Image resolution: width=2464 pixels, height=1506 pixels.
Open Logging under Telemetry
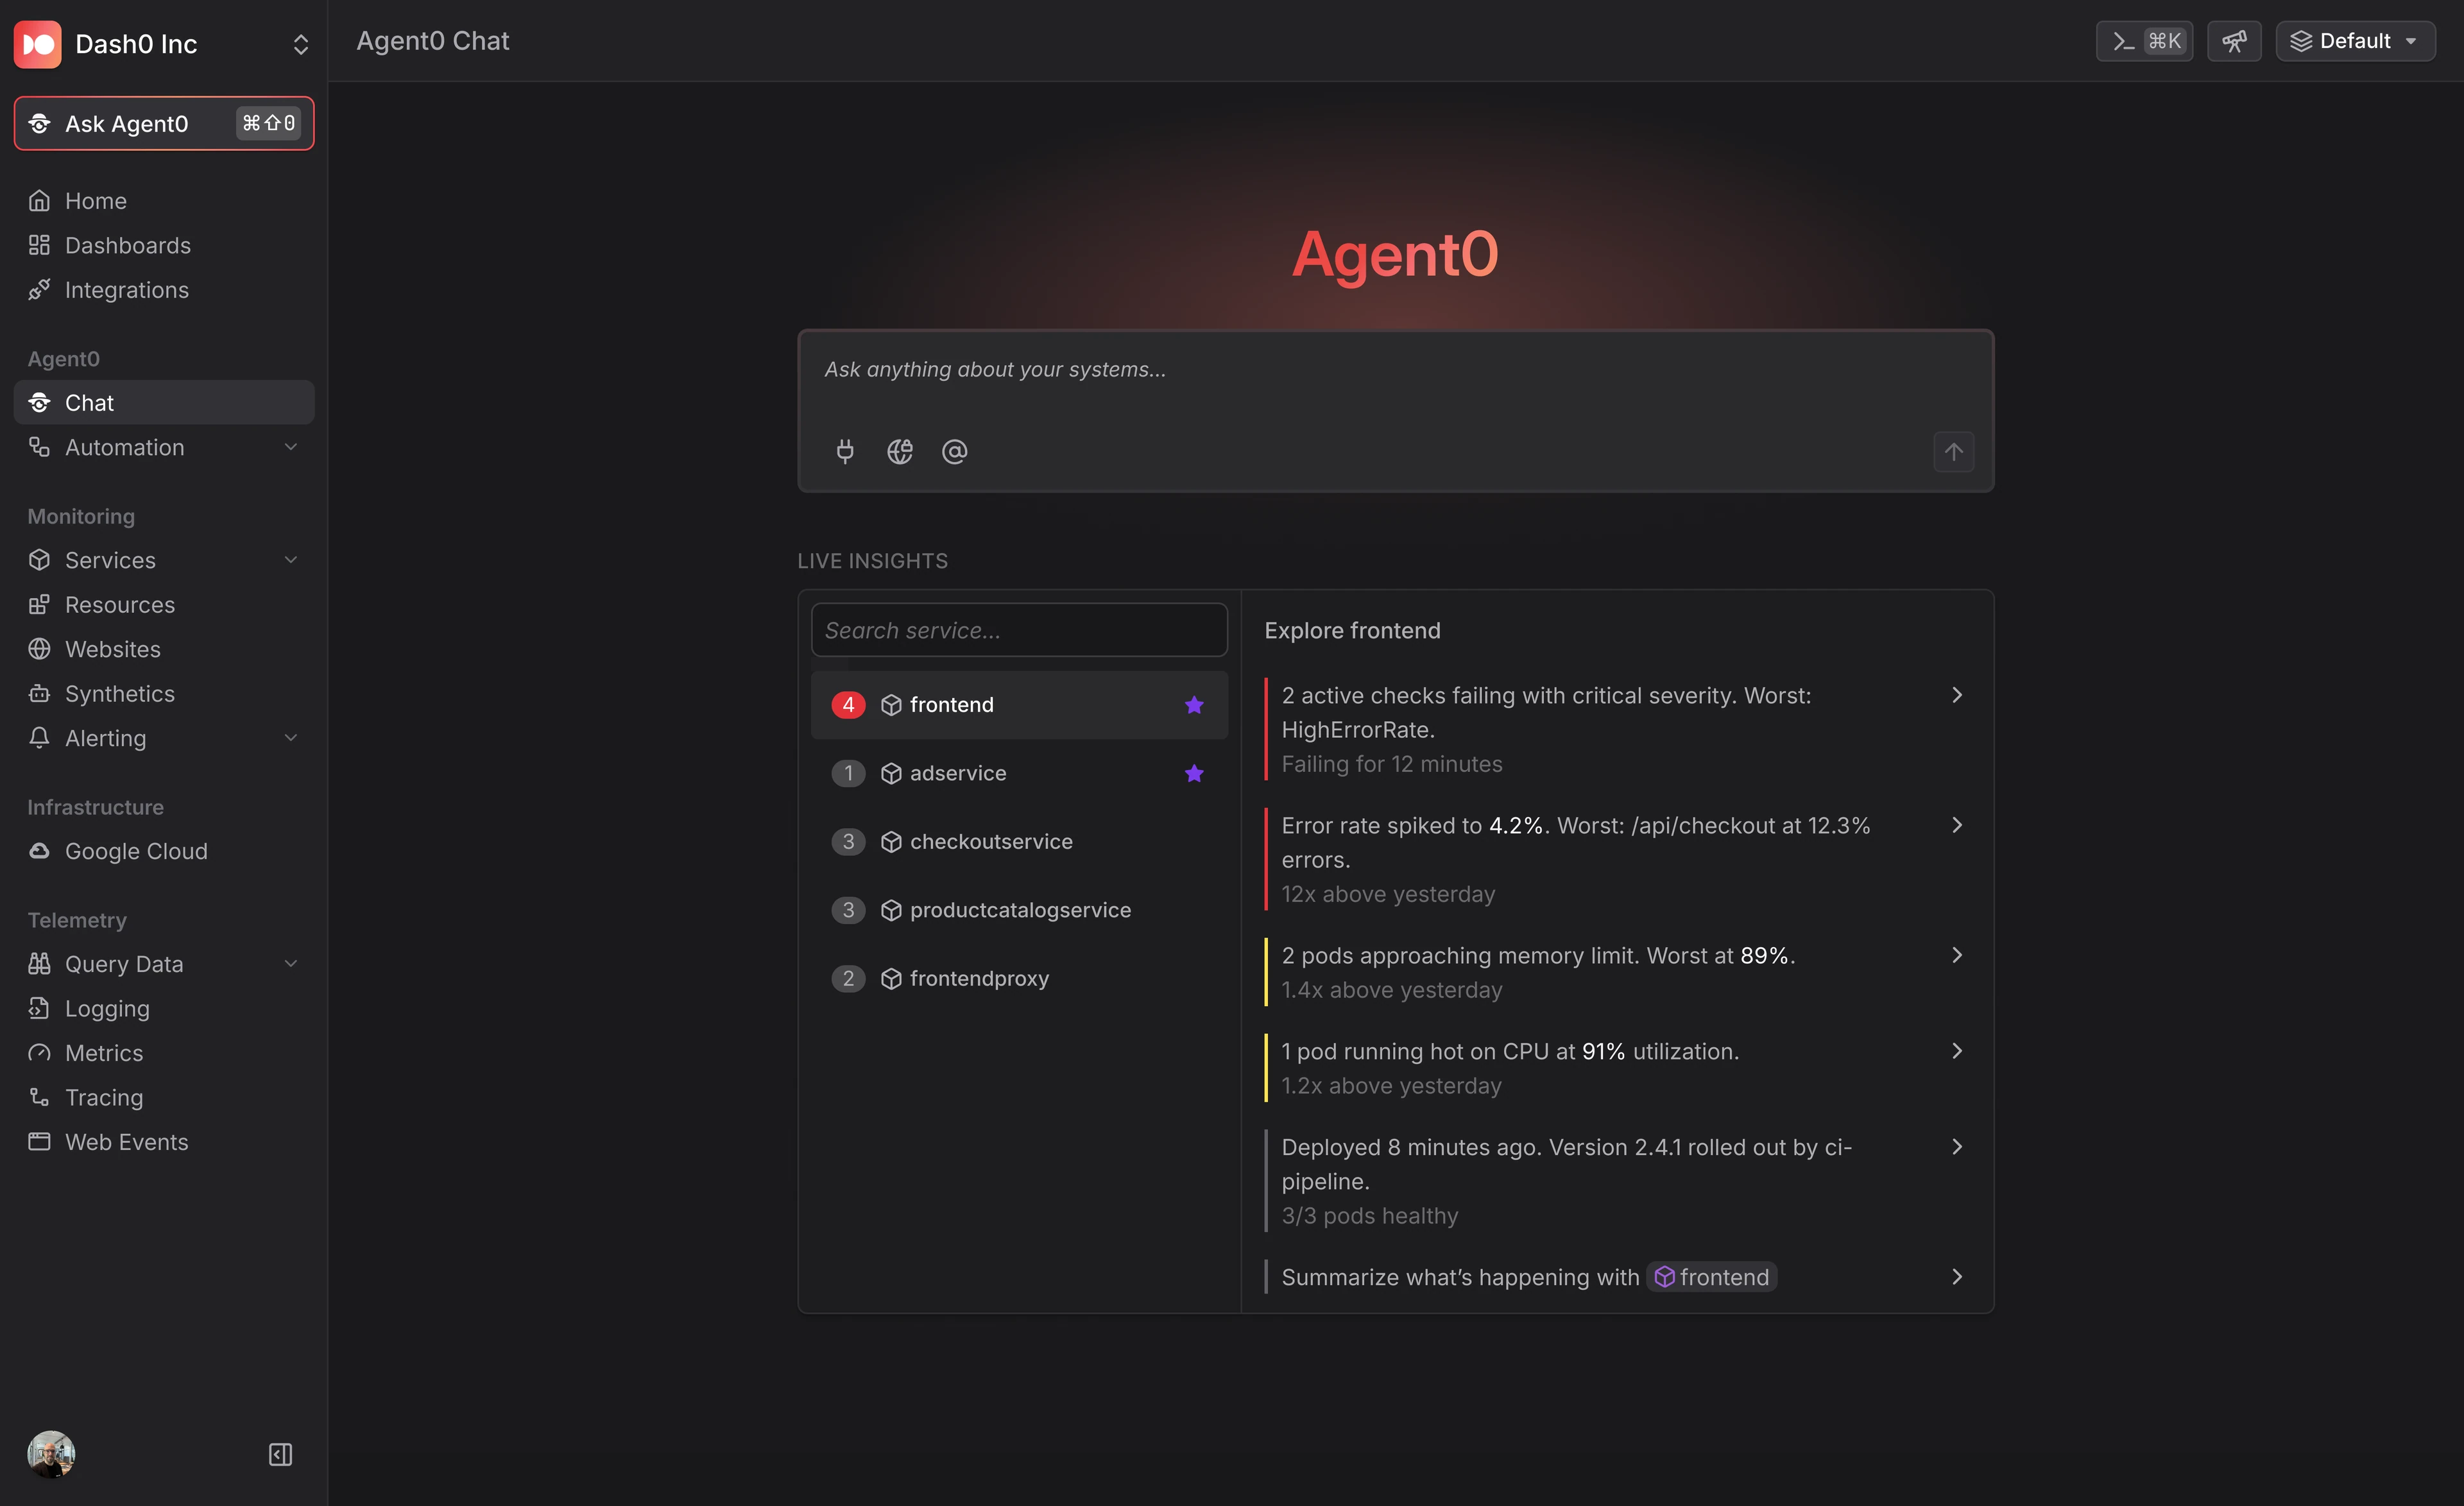click(x=164, y=1009)
